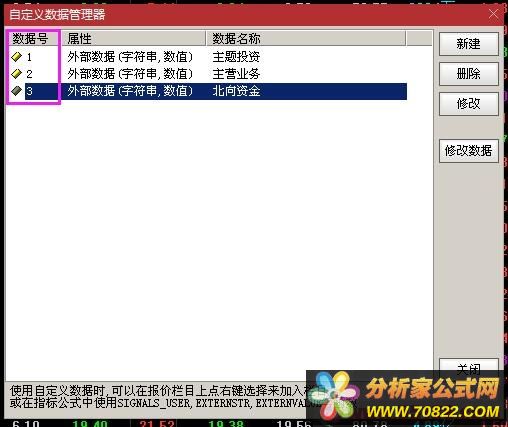Create new custom data with 新建
The width and height of the screenshot is (508, 427).
pos(469,44)
